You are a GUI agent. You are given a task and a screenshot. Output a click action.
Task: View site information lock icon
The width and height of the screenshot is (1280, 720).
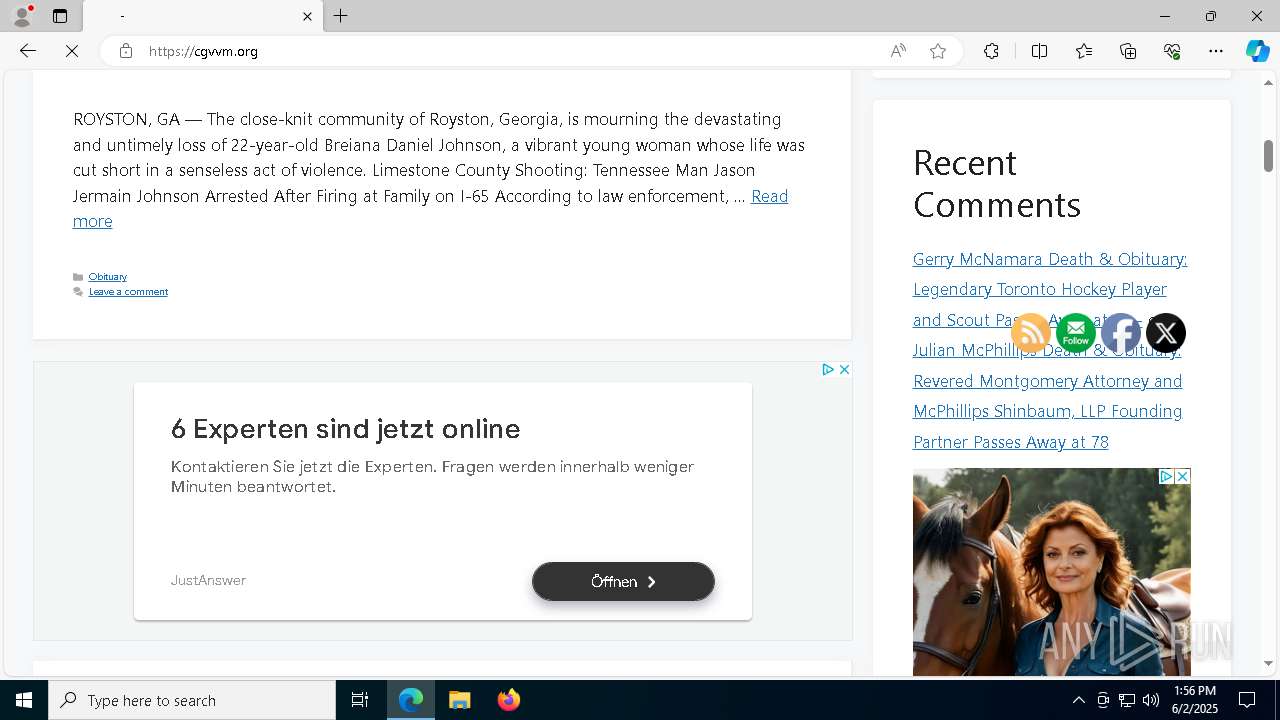pos(126,51)
